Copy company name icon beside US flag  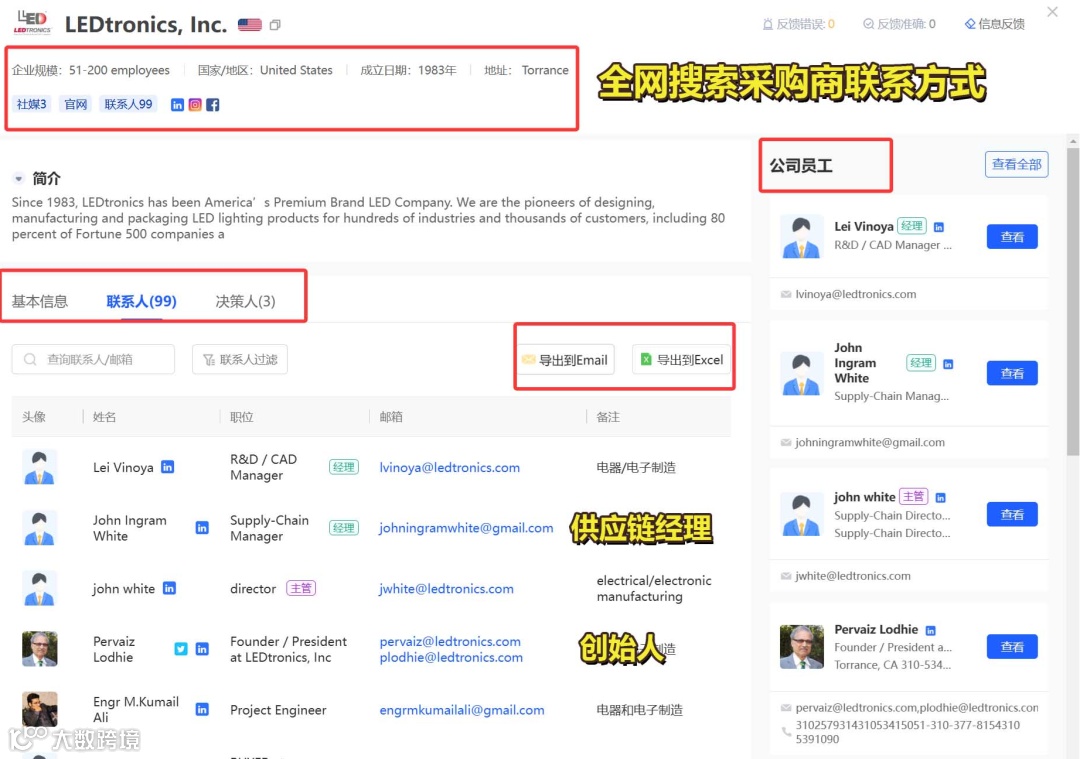[x=275, y=25]
